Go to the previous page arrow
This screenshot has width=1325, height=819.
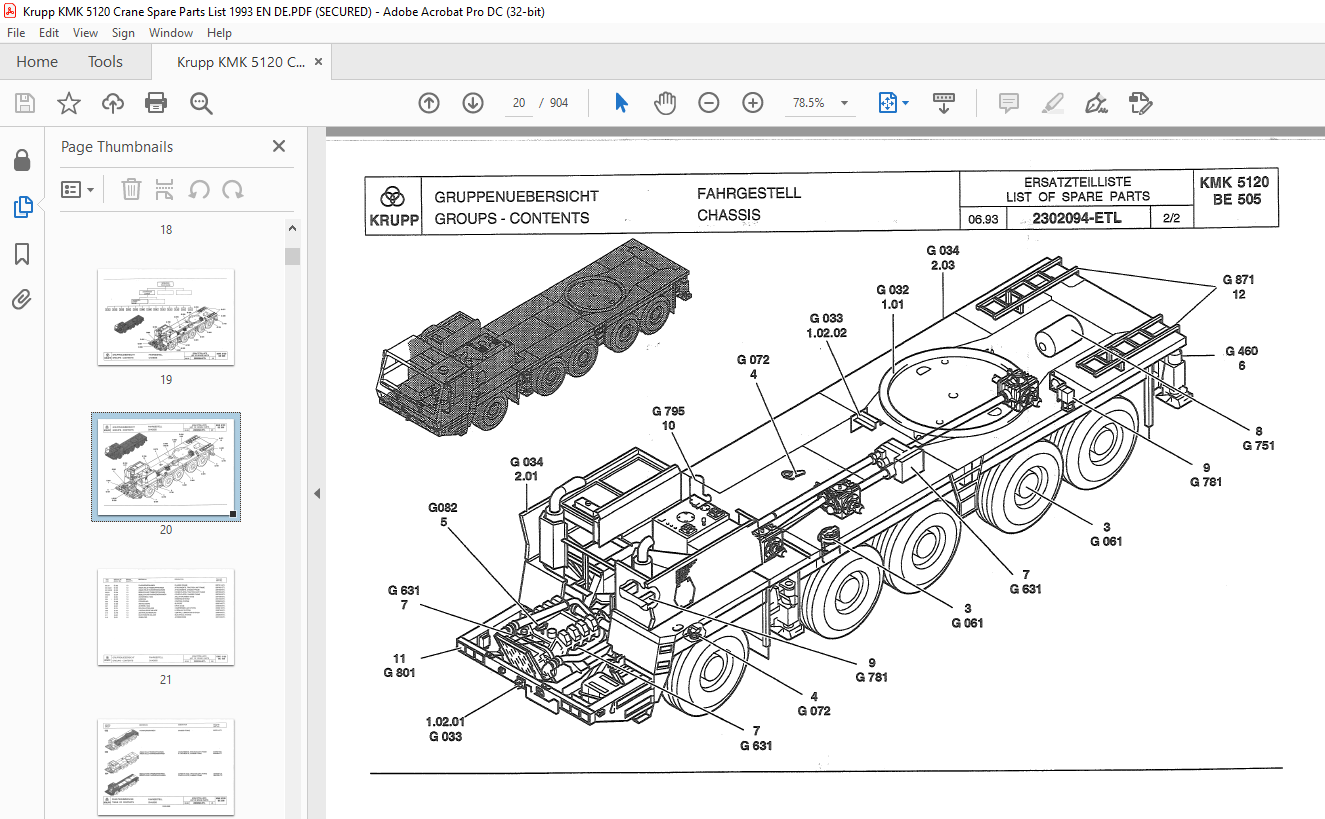[x=429, y=103]
